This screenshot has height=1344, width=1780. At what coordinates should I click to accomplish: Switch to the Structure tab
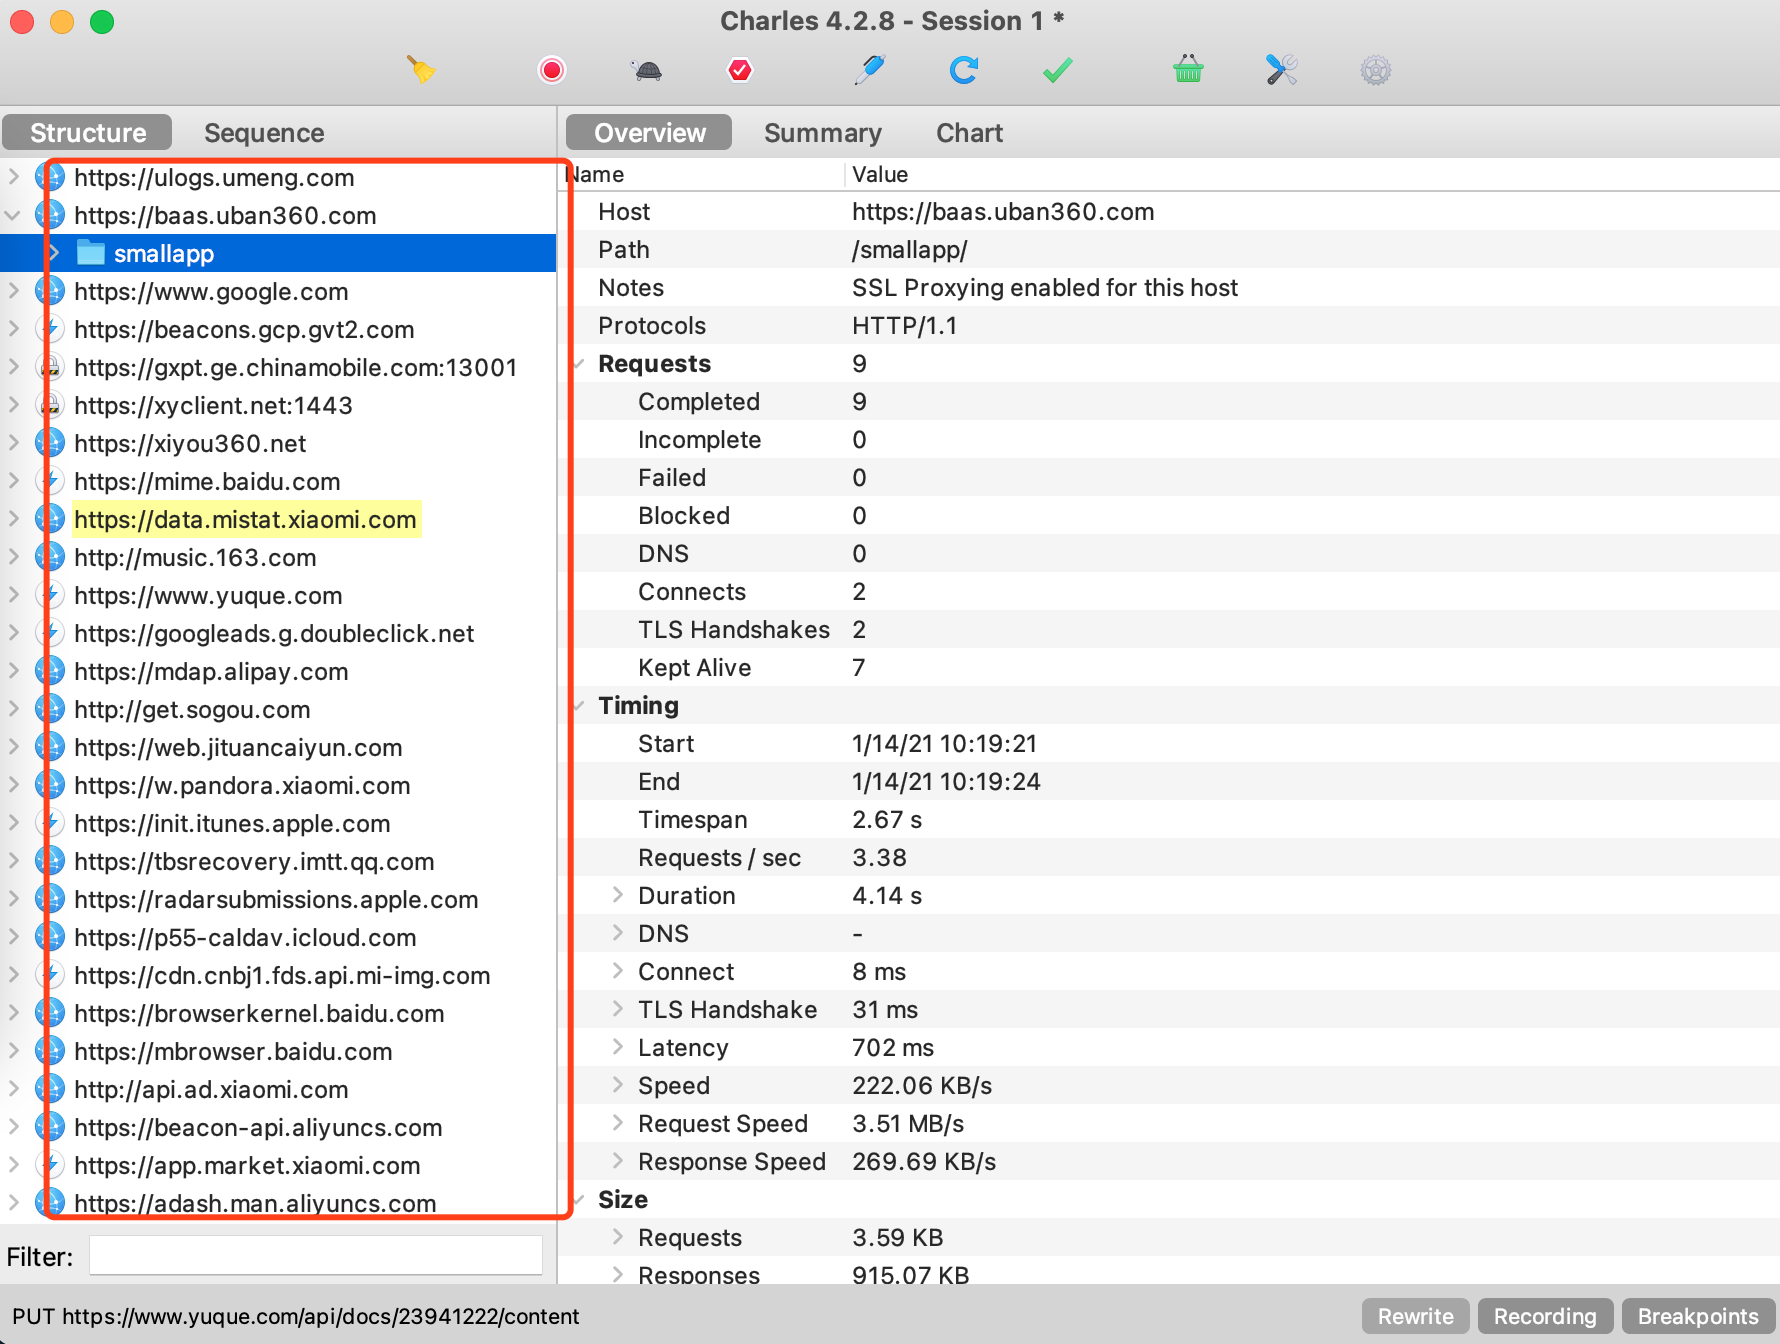coord(88,132)
